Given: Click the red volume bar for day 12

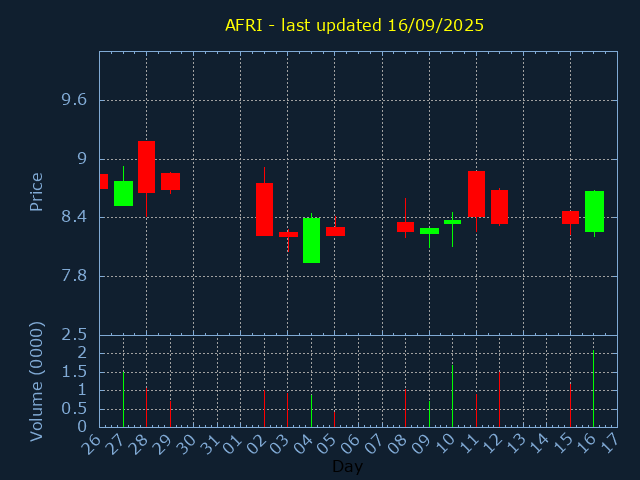Looking at the screenshot, I should coord(499,399).
